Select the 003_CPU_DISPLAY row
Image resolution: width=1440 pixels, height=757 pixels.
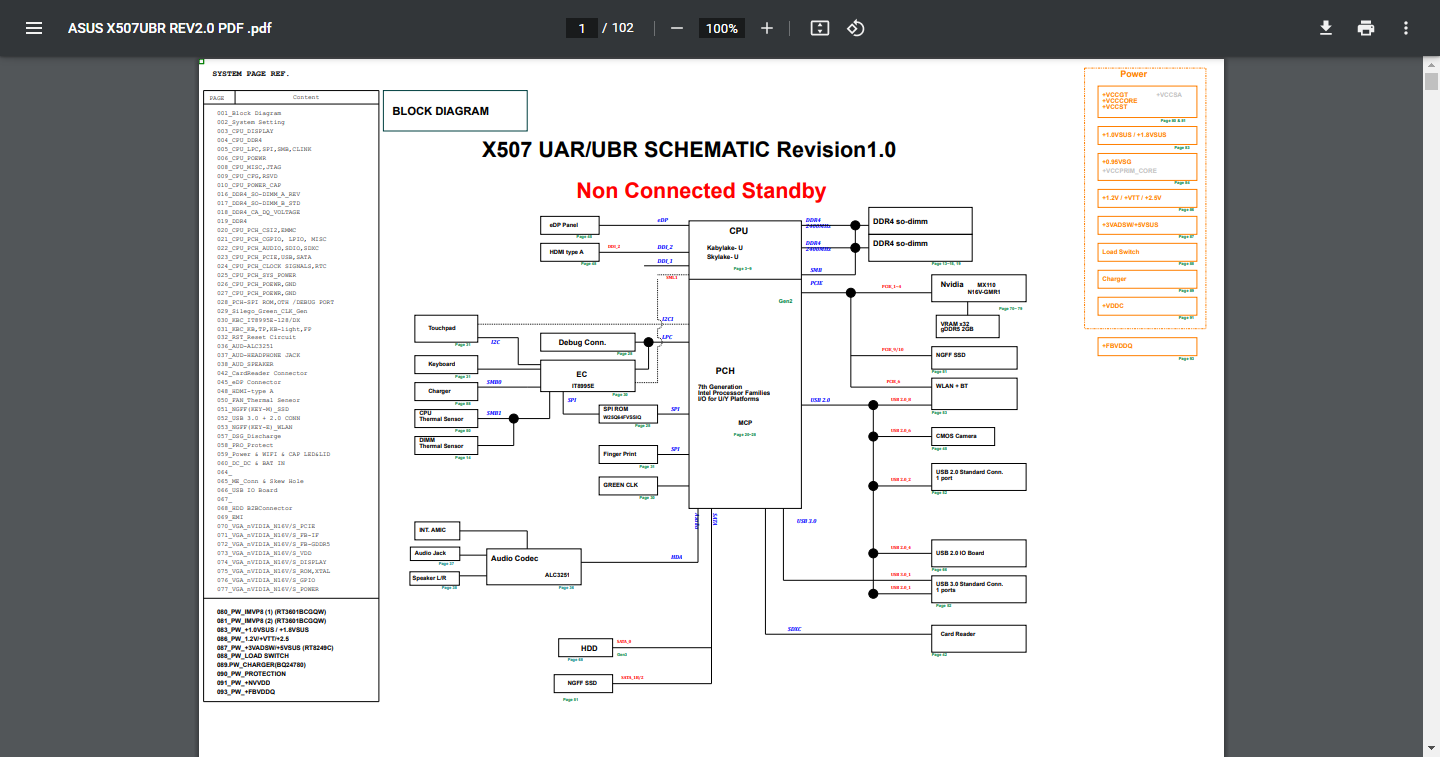point(245,131)
